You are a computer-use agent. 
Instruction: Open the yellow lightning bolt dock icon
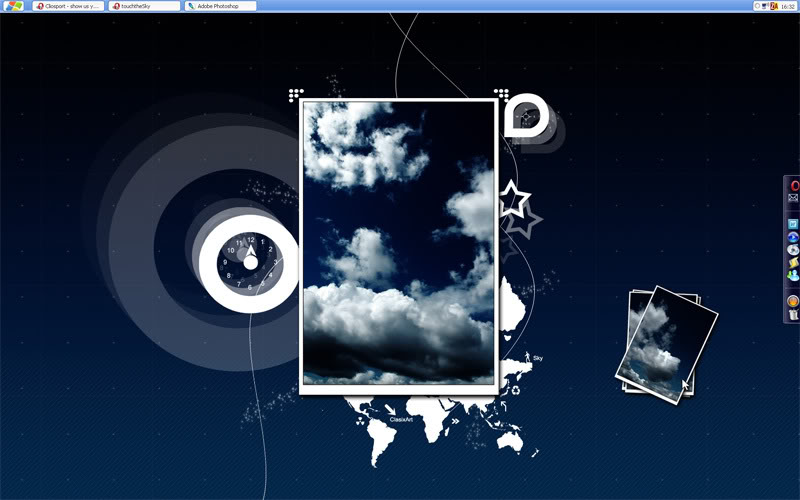793,263
